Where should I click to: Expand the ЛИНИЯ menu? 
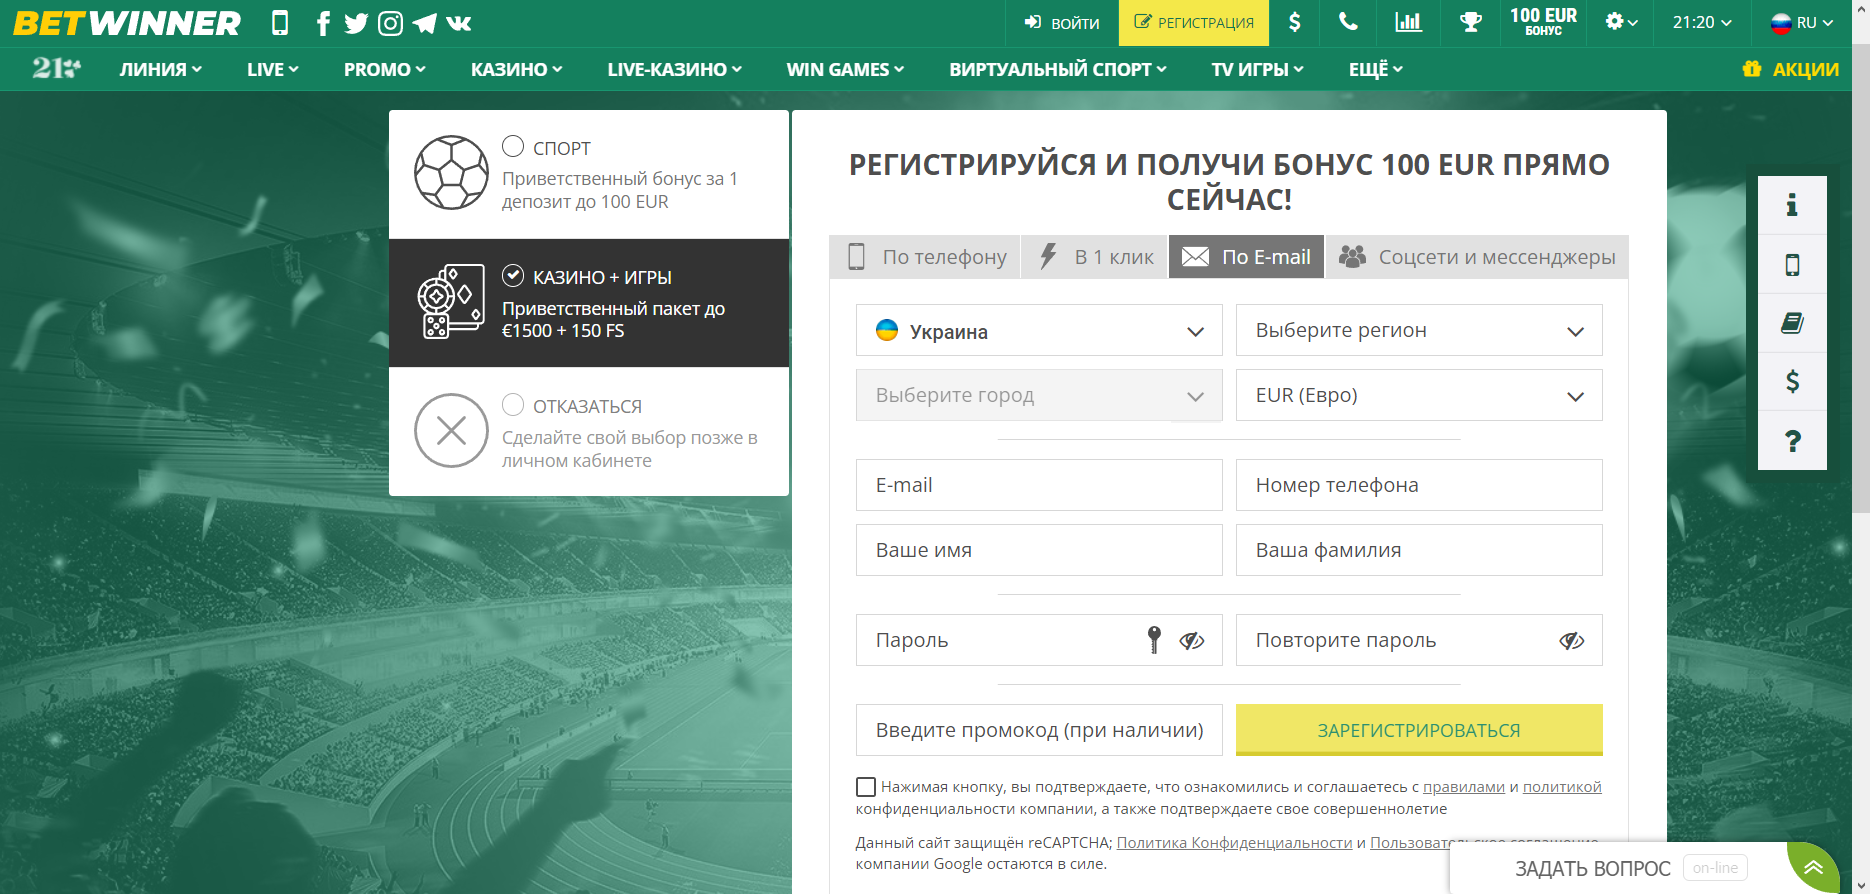[161, 69]
